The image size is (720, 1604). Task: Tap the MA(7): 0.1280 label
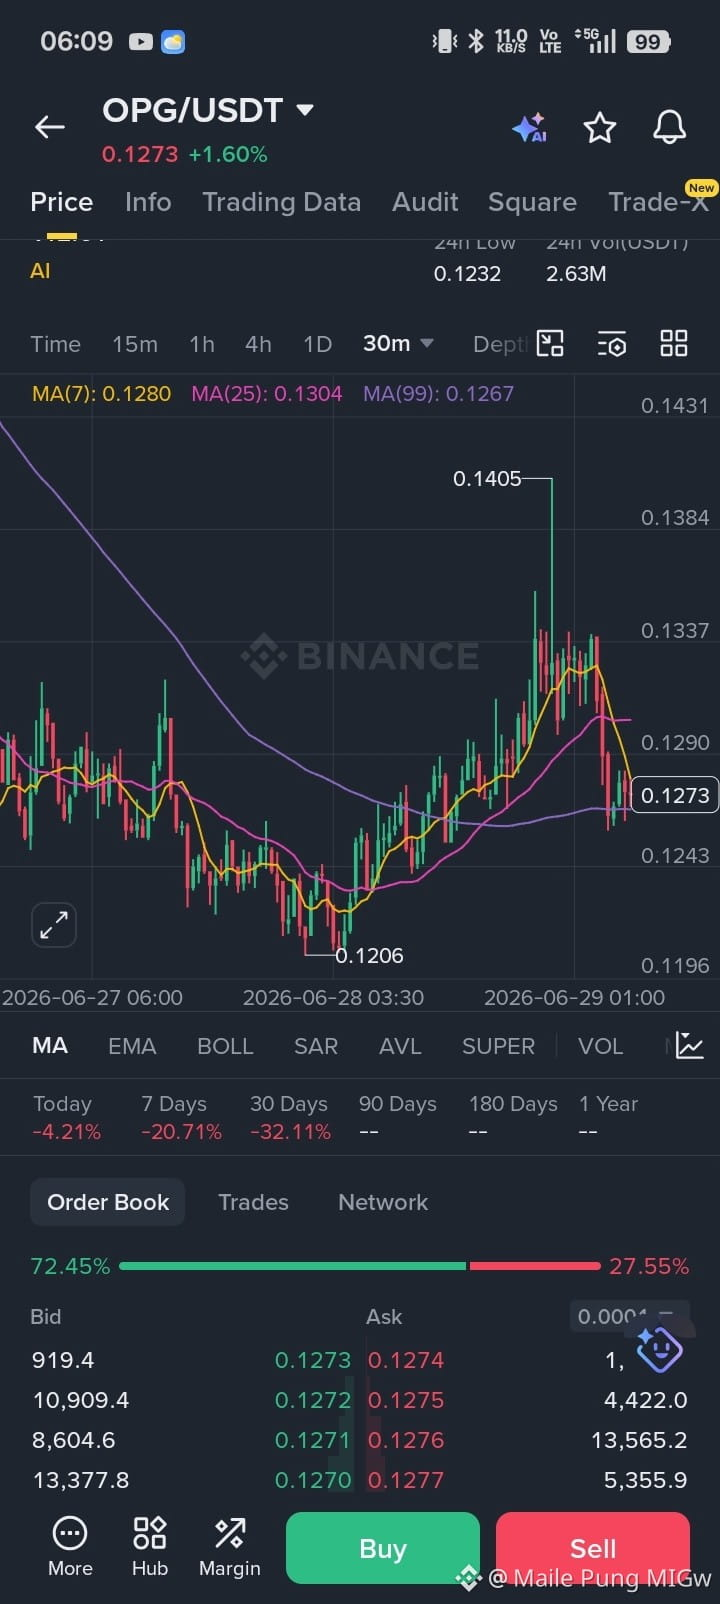click(x=101, y=394)
